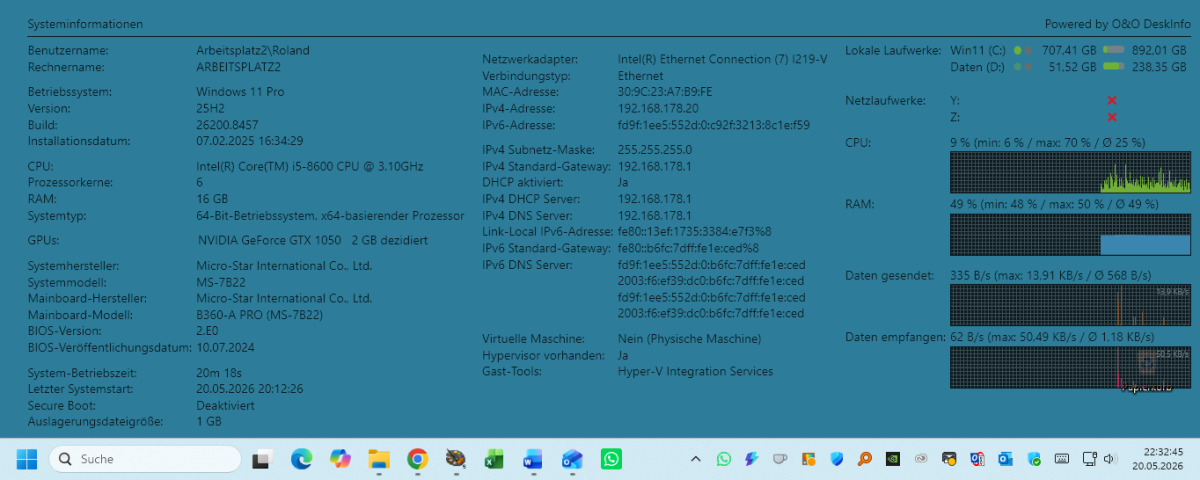Click the purple lightning bolt tray icon
The width and height of the screenshot is (1200, 480).
coord(752,459)
